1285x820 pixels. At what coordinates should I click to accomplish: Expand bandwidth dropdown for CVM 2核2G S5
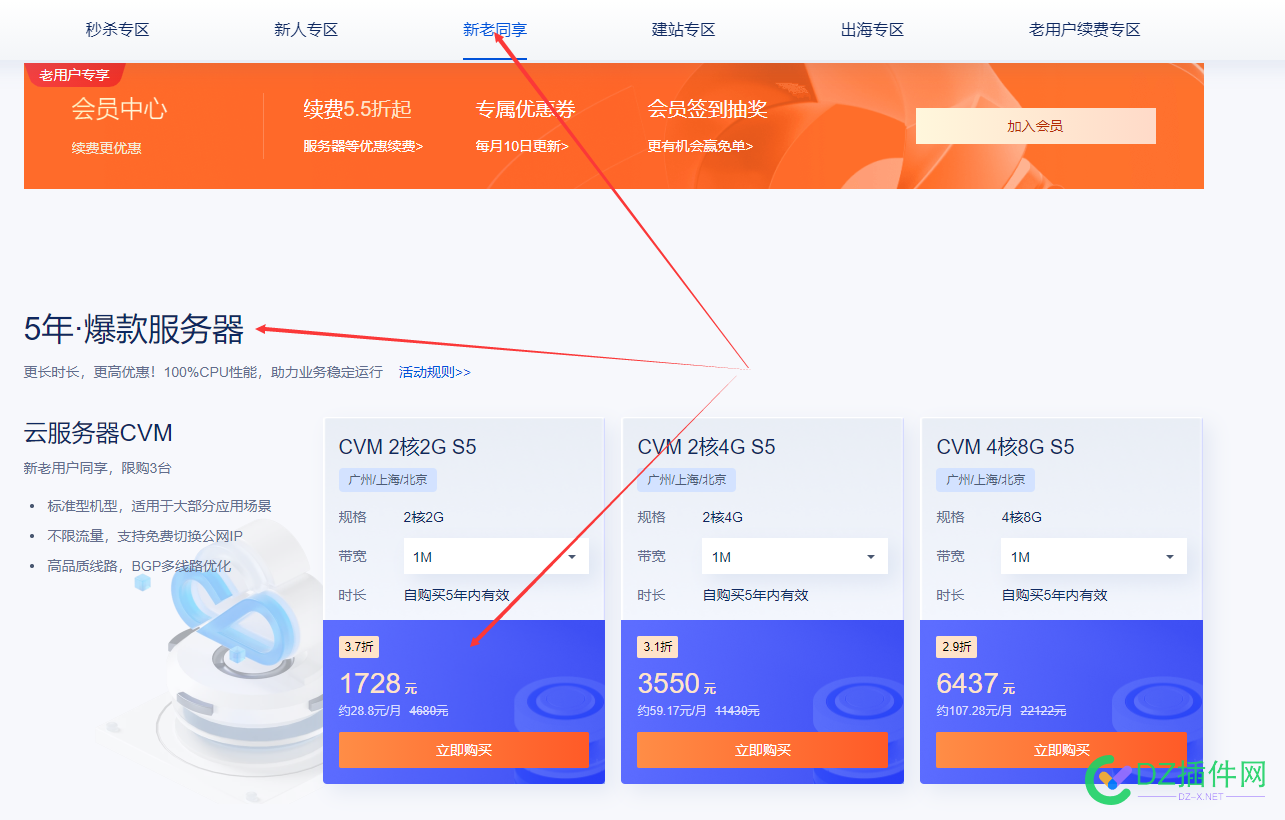496,556
